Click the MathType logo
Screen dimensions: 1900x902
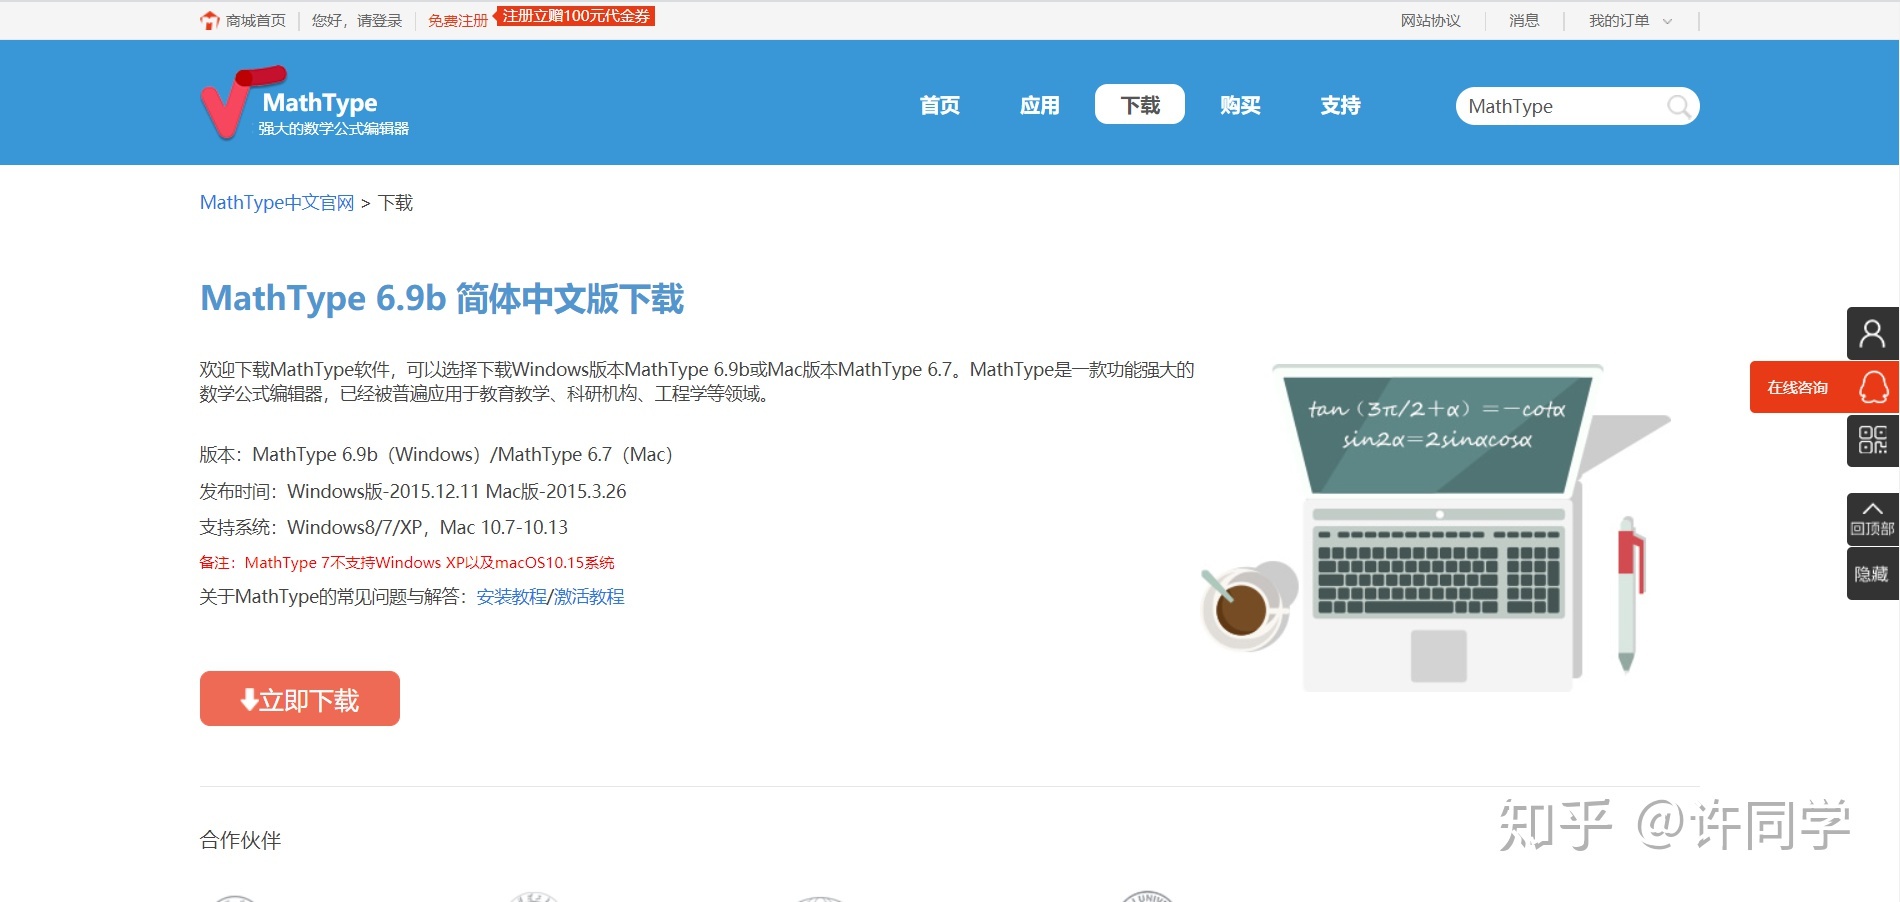(x=305, y=103)
